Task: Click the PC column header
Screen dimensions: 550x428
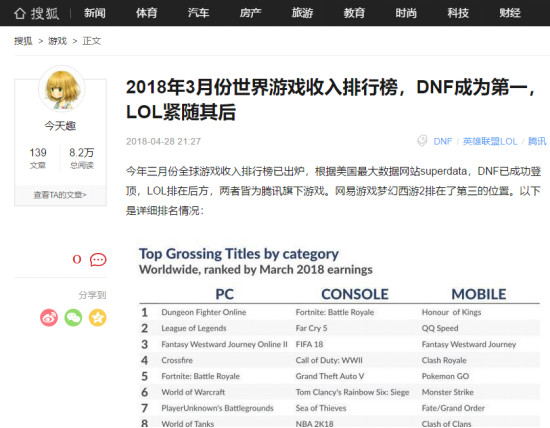Action: pyautogui.click(x=224, y=294)
